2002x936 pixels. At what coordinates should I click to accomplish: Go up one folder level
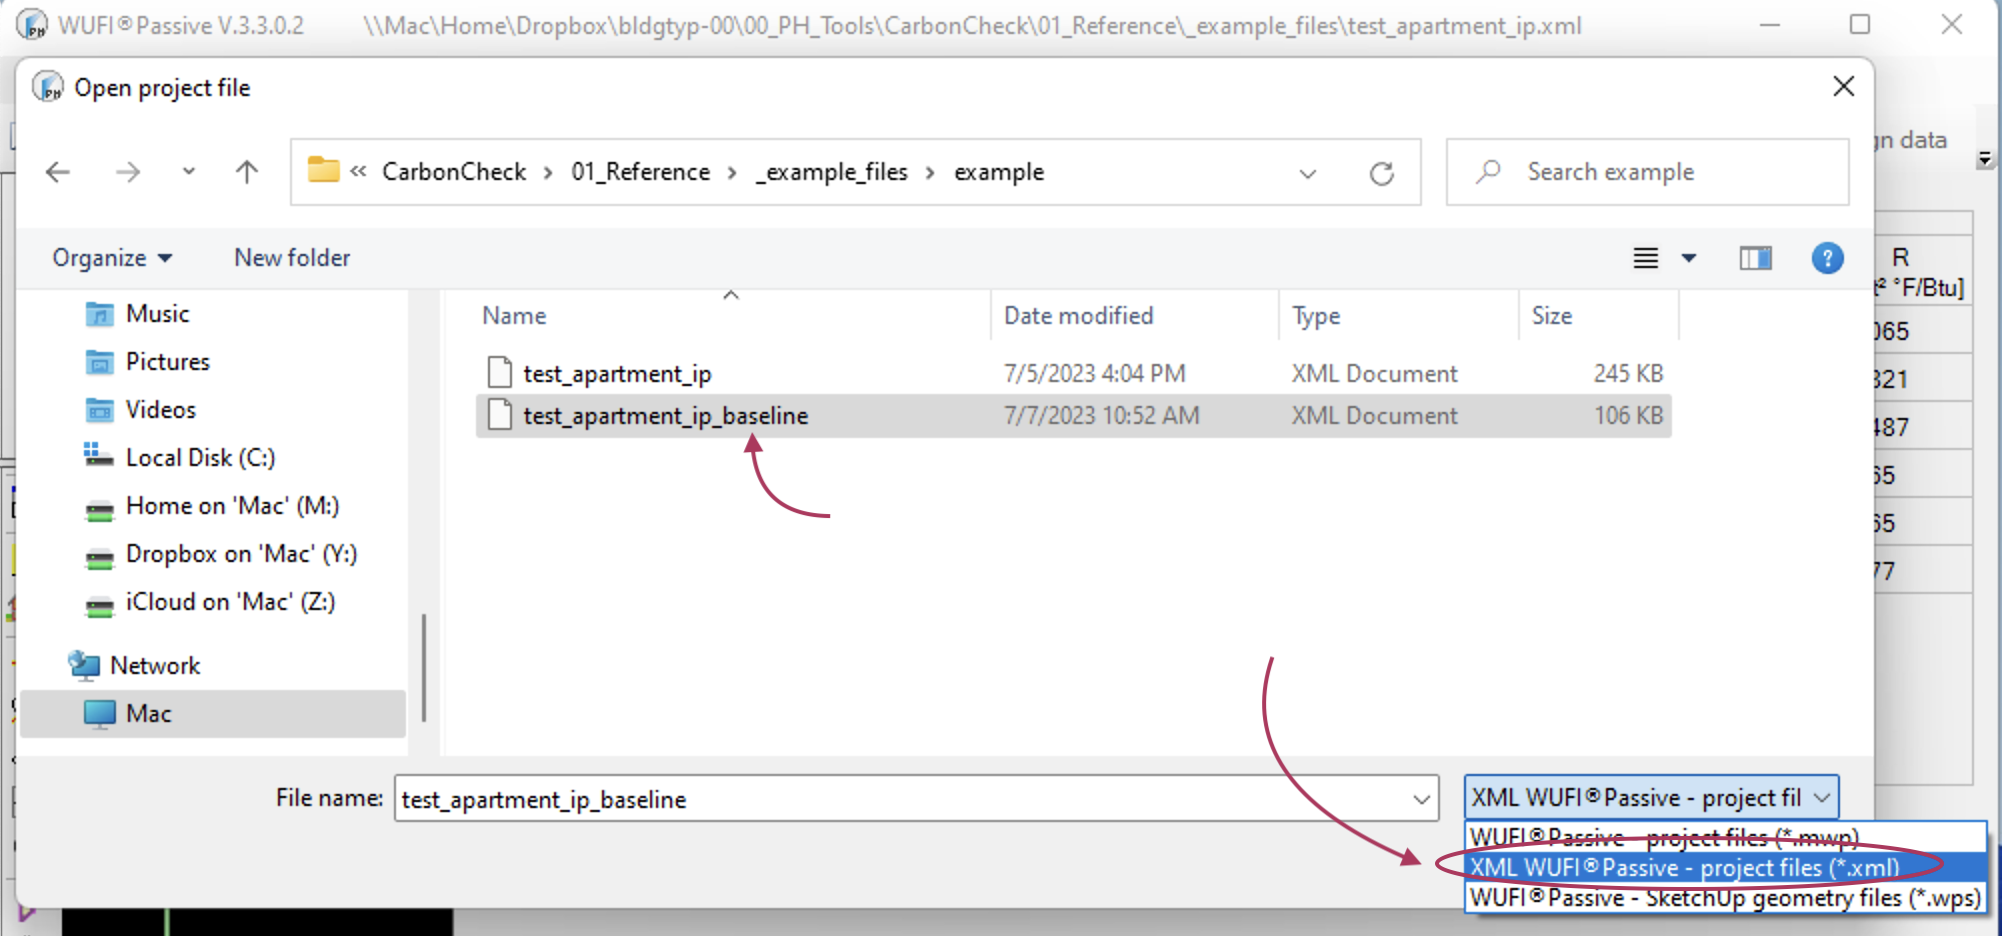247,172
